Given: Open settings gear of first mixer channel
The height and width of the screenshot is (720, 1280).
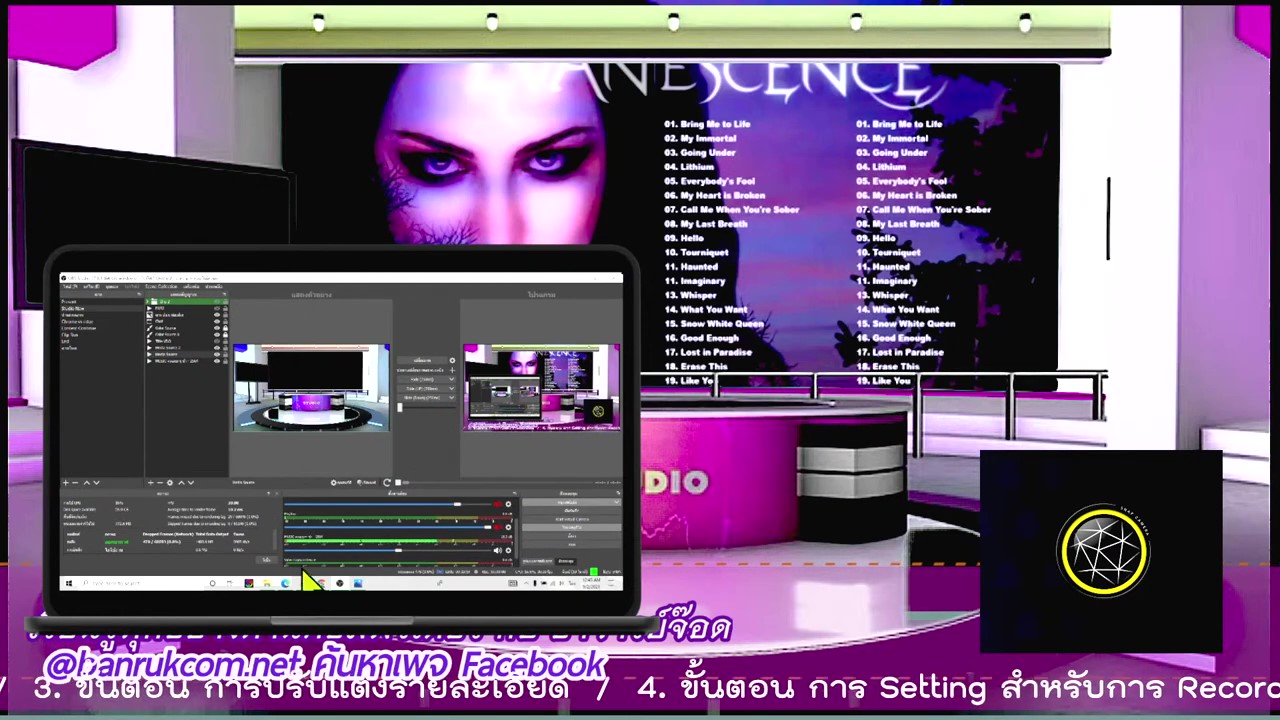Looking at the screenshot, I should pos(508,504).
